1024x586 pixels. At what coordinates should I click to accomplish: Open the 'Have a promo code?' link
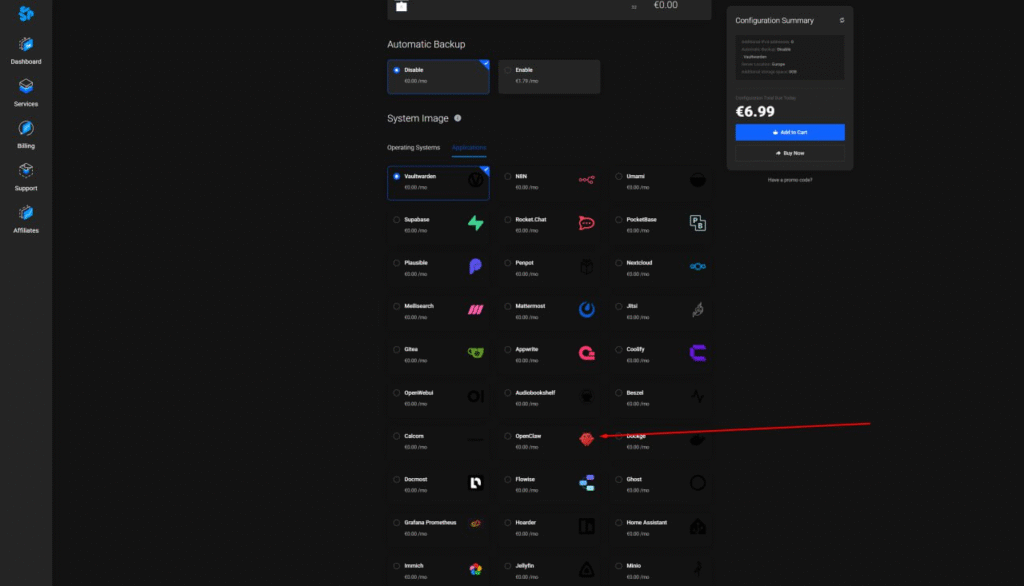coord(789,180)
